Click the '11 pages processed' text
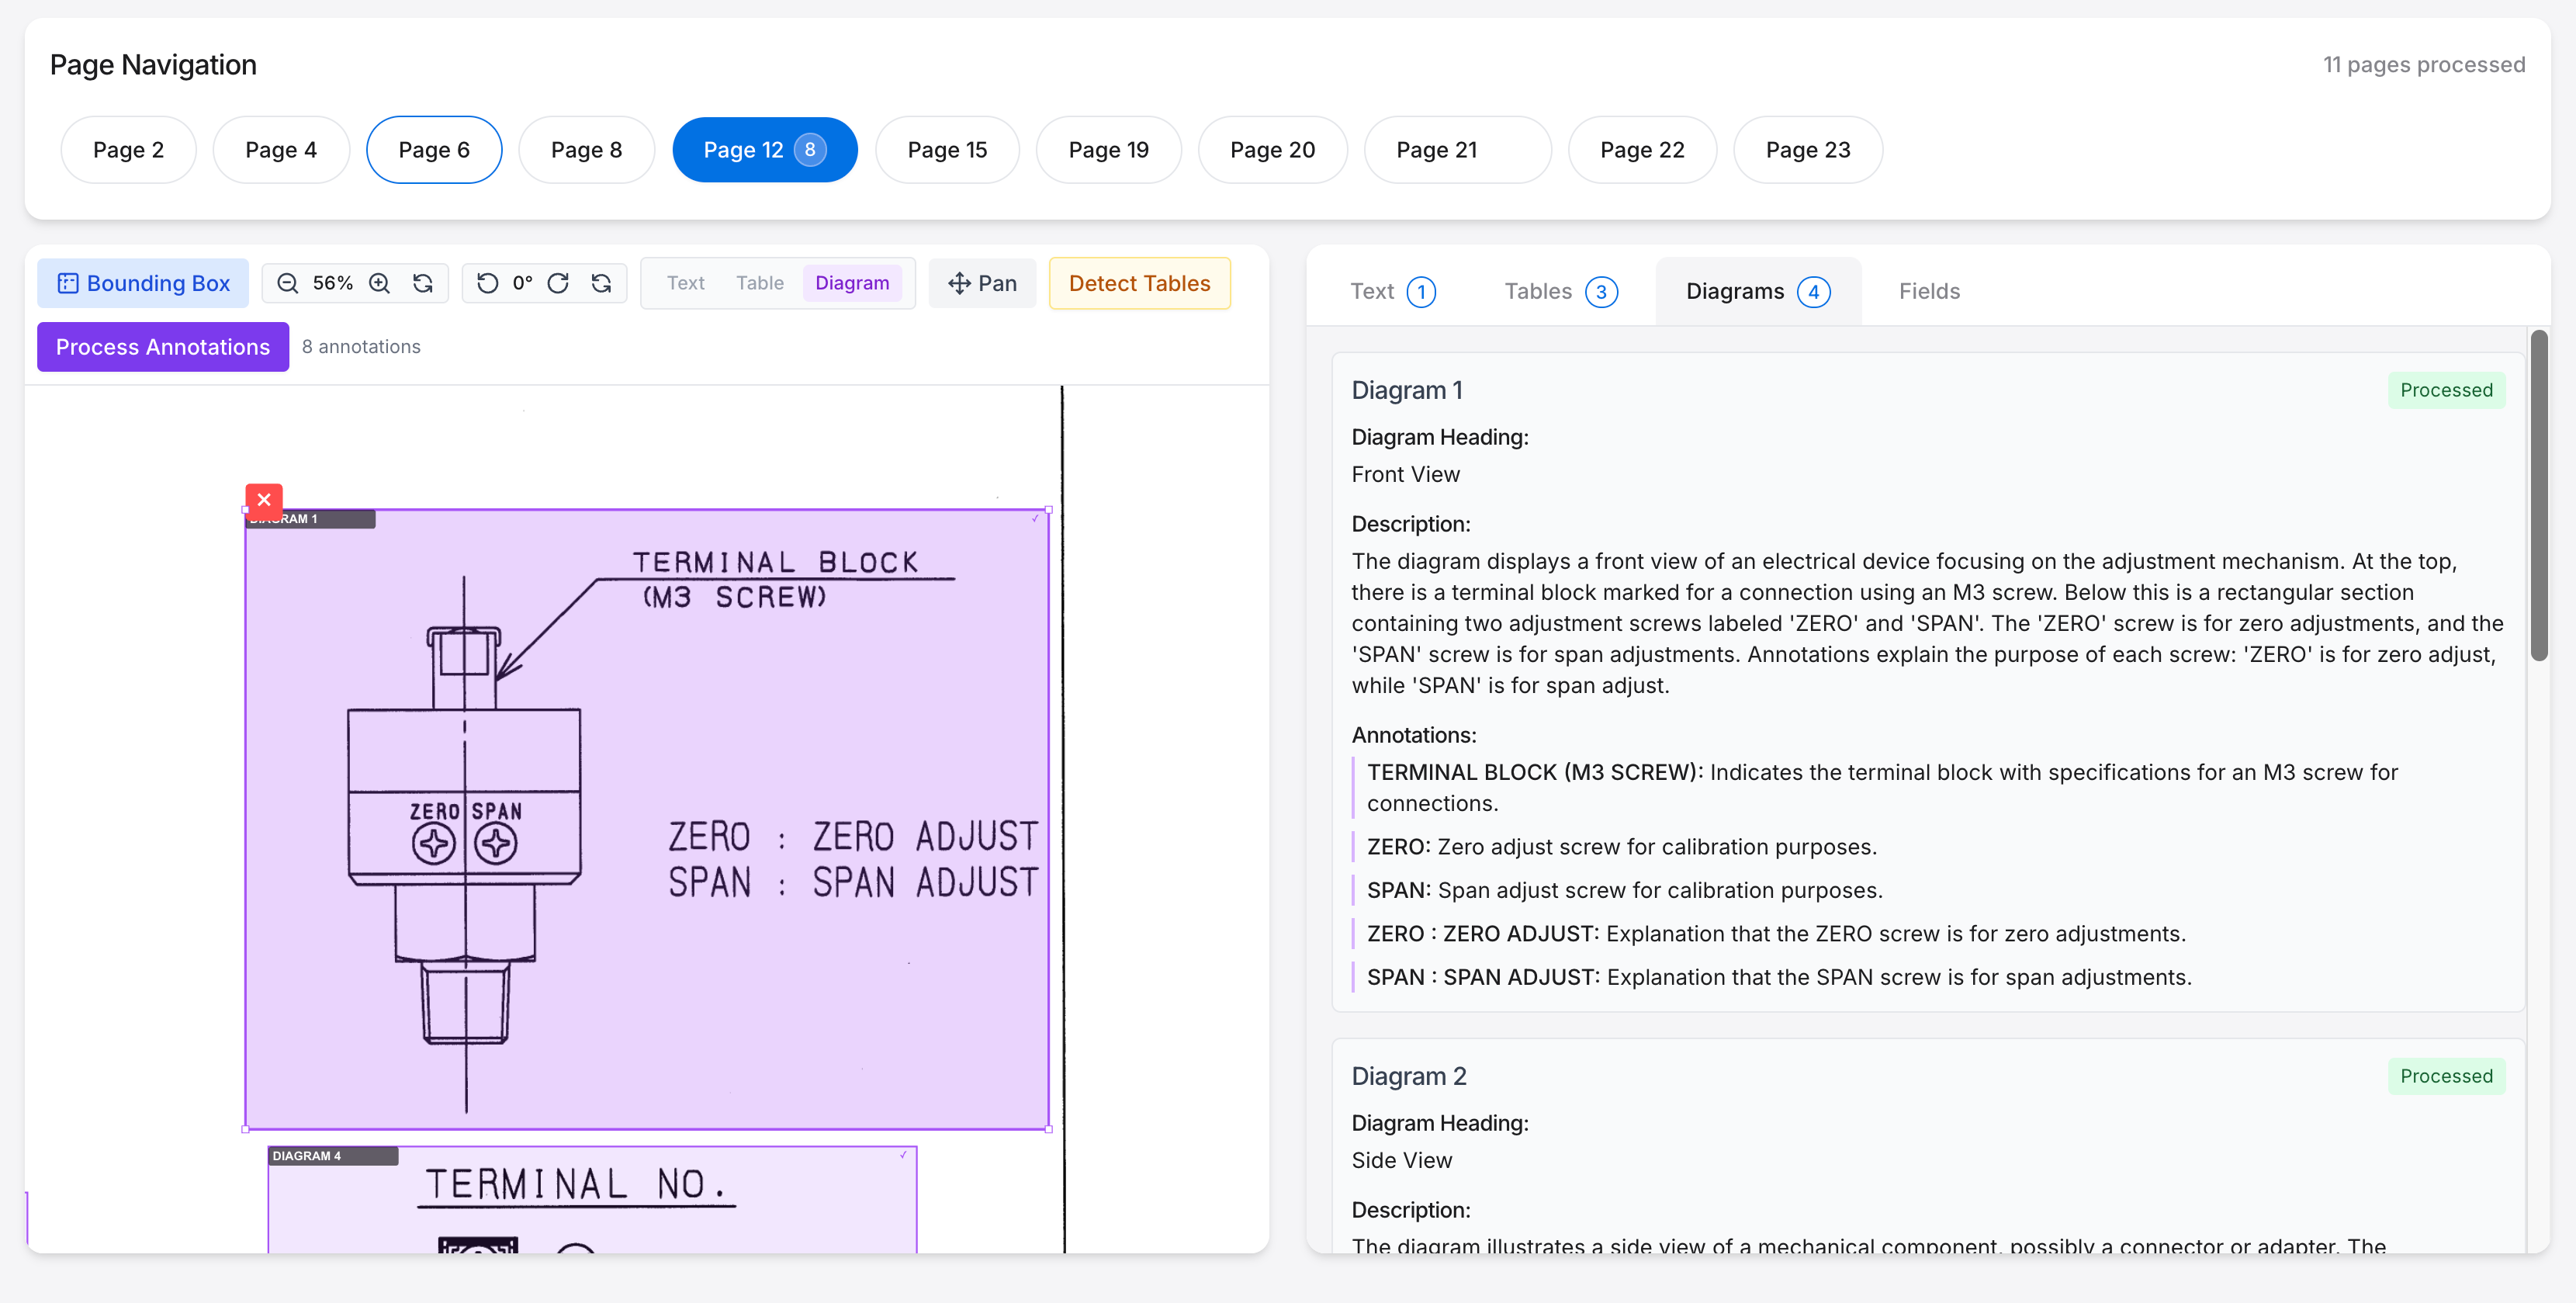 coord(2424,65)
